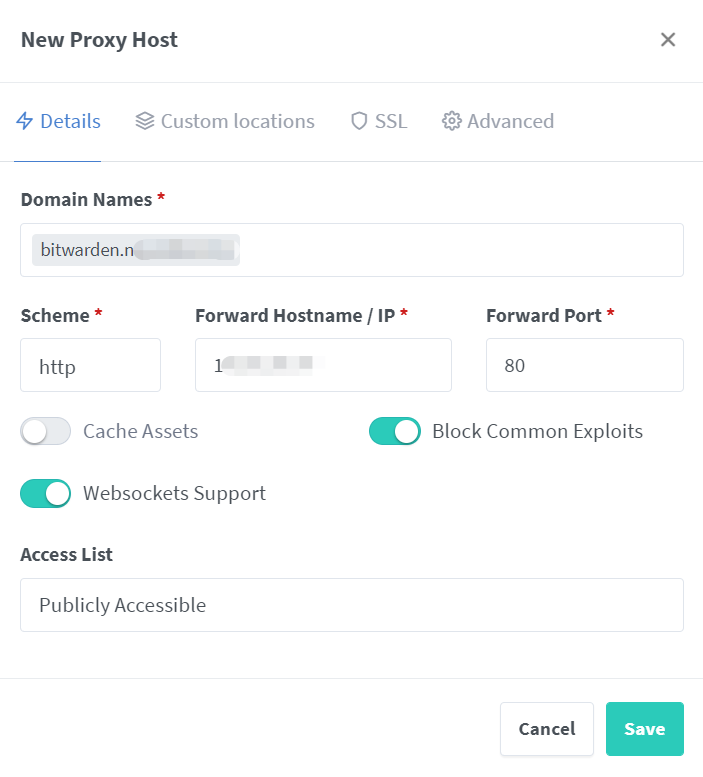Click the layers icon for Custom locations
Image resolution: width=703 pixels, height=777 pixels.
pyautogui.click(x=145, y=121)
